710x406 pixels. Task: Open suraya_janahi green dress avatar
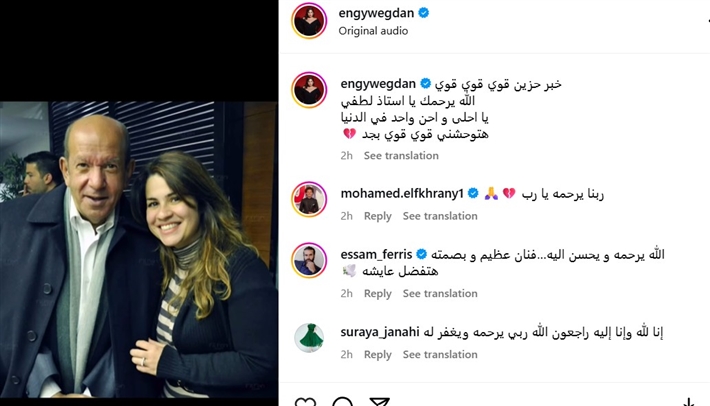tap(309, 338)
